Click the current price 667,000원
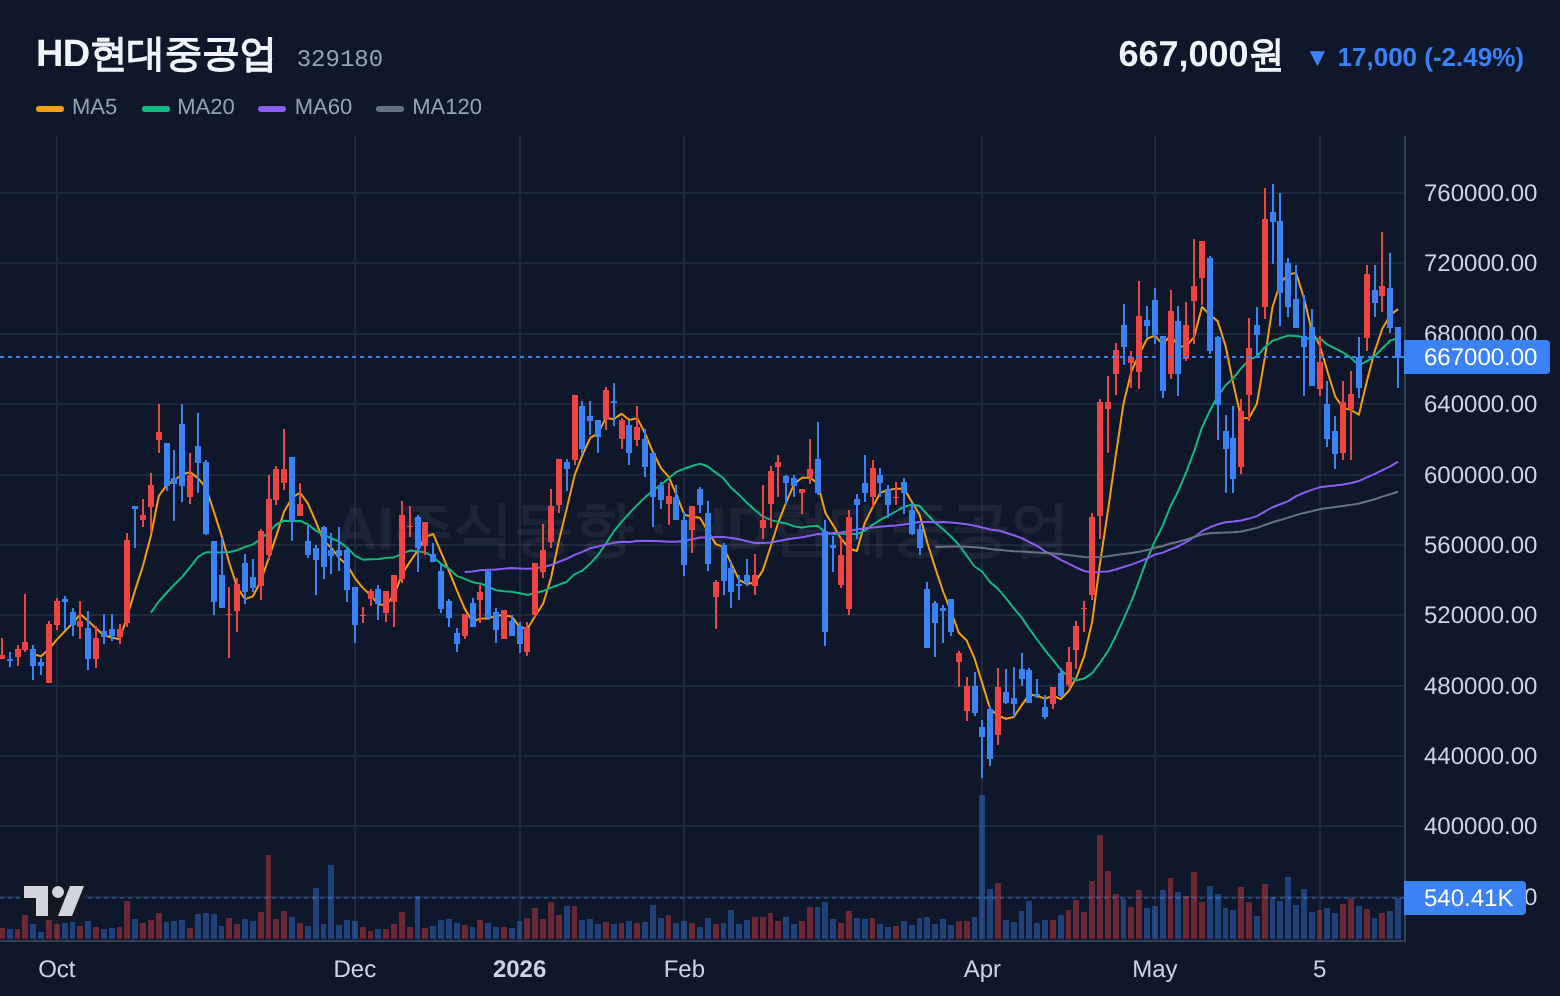The image size is (1560, 996). pos(1200,54)
